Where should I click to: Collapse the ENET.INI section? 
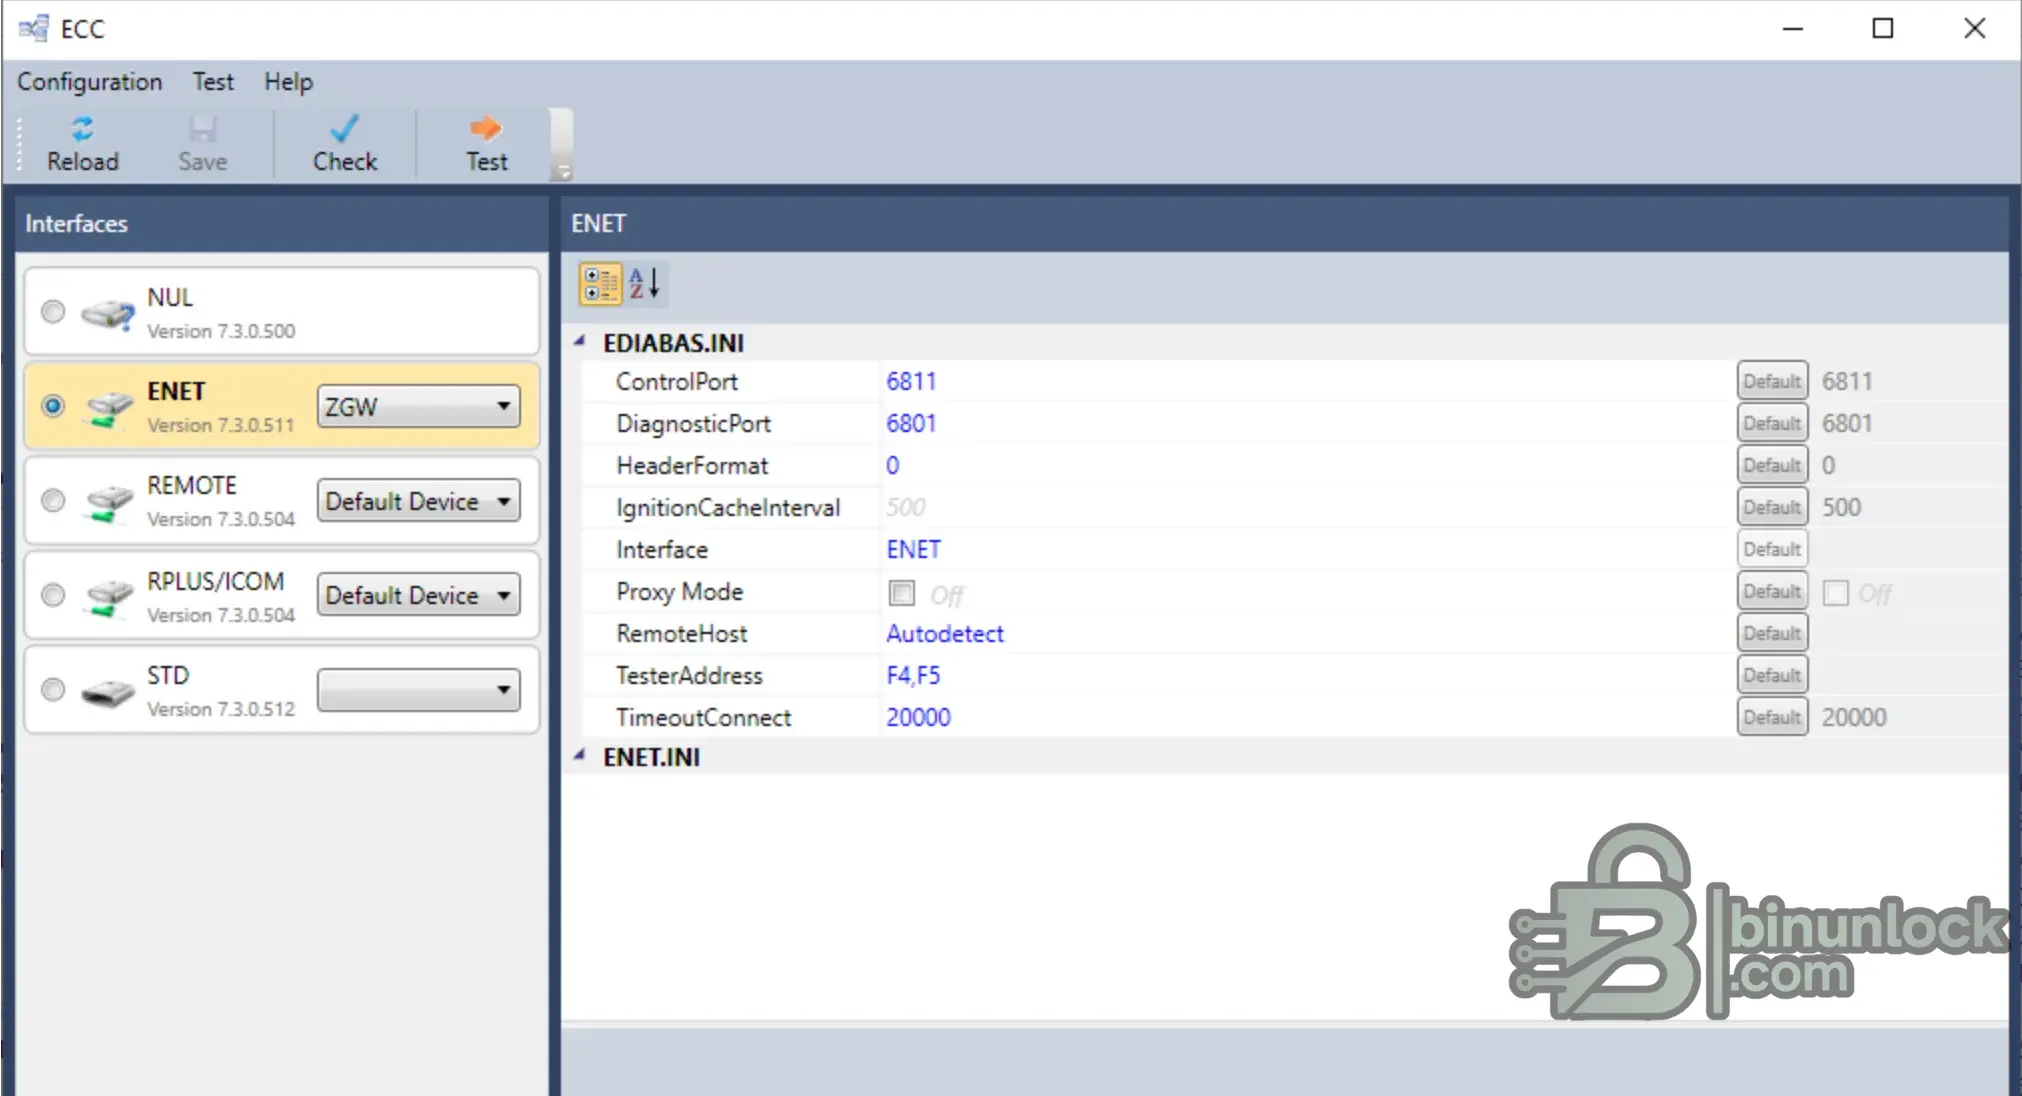[580, 756]
